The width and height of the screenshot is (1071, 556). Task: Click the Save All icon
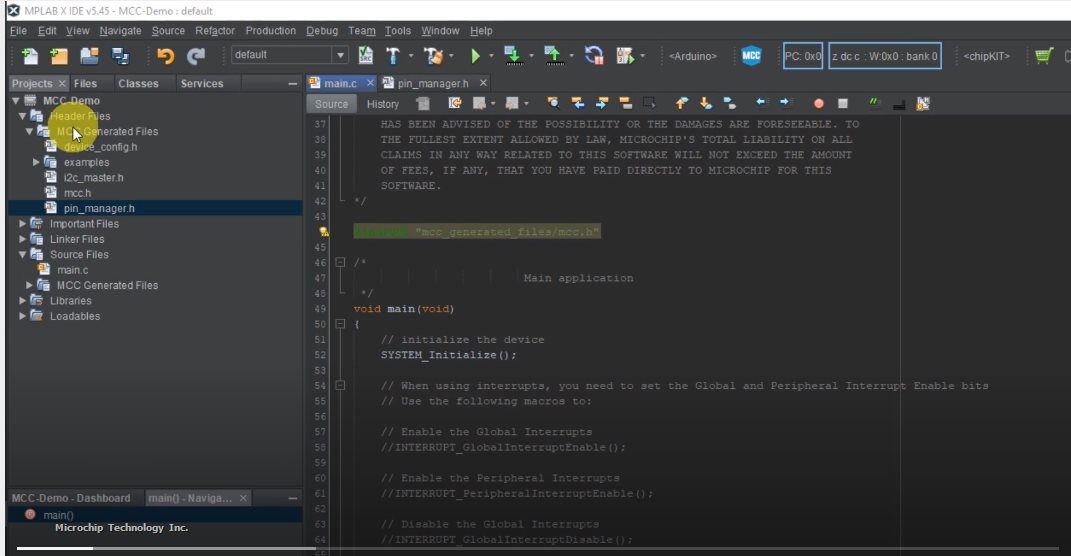(x=120, y=56)
